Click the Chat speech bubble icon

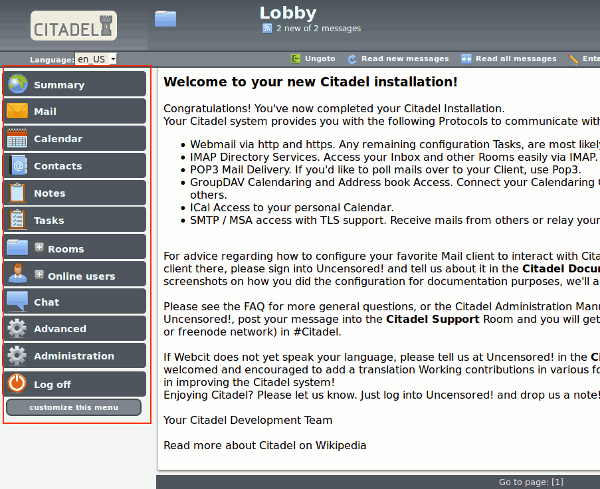17,301
